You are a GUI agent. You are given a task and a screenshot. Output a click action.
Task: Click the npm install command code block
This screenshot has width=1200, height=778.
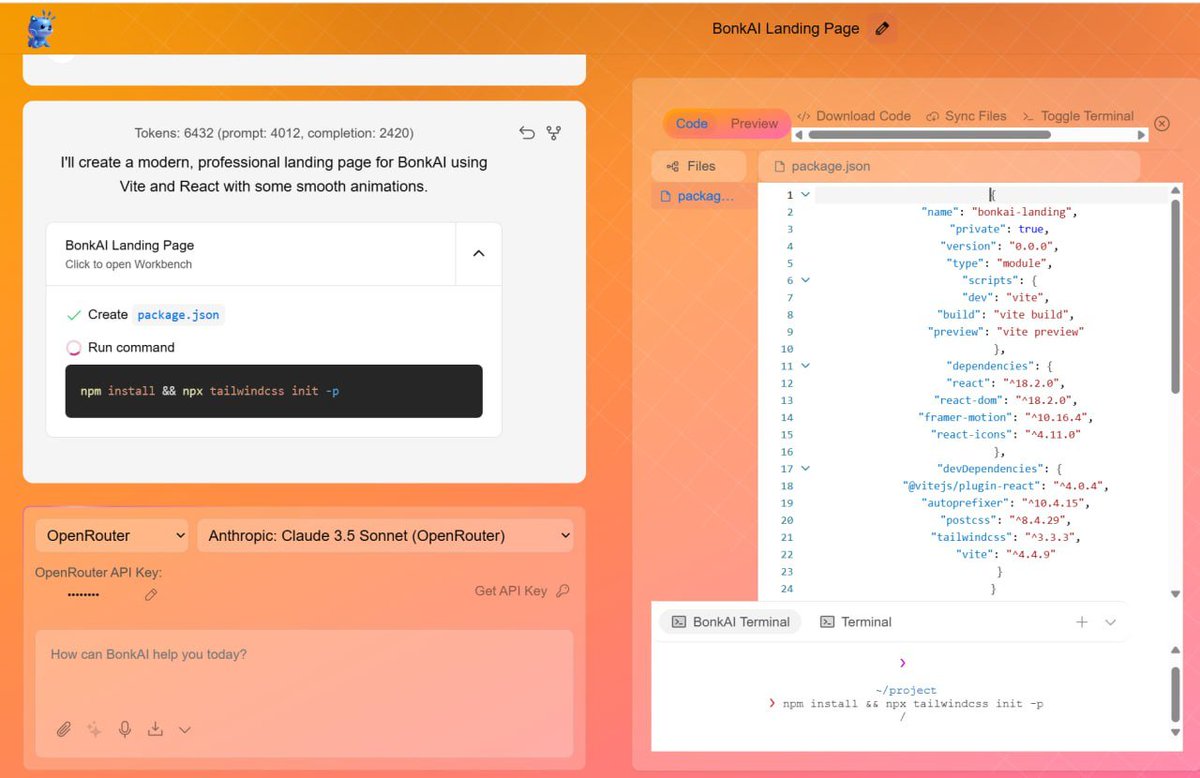coord(273,391)
